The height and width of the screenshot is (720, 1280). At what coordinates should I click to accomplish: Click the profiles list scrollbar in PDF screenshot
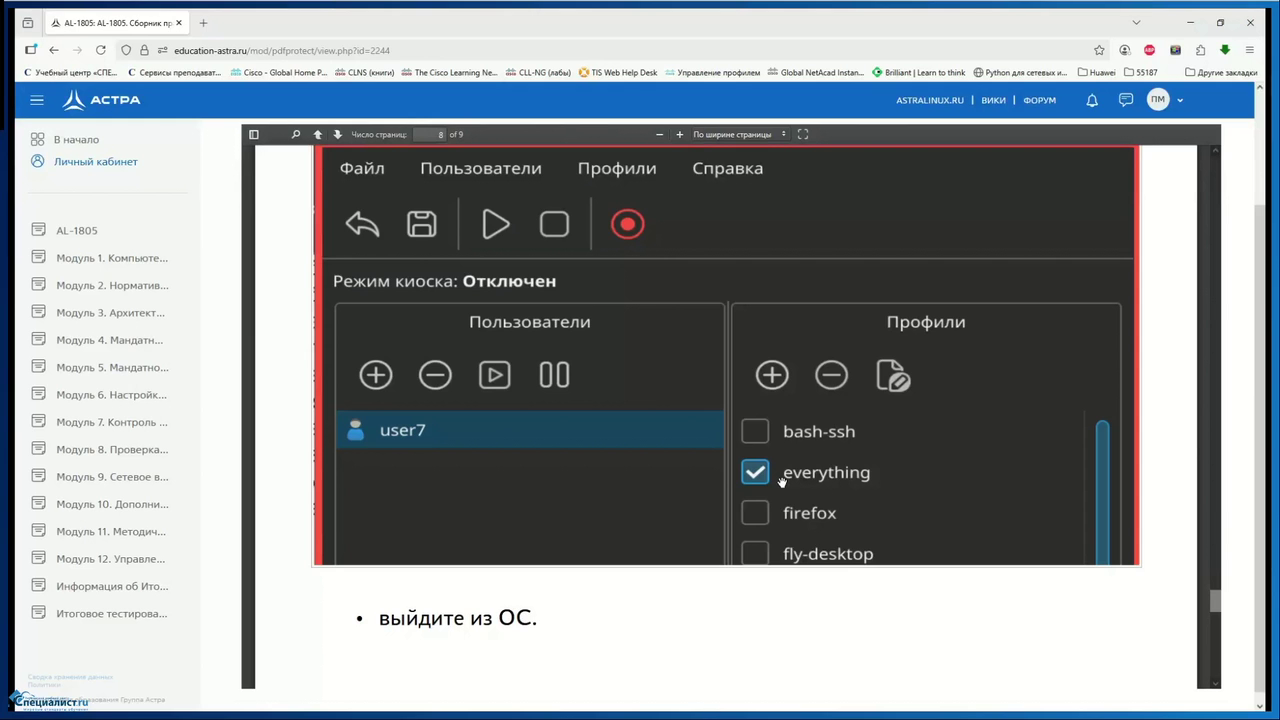pyautogui.click(x=1102, y=492)
